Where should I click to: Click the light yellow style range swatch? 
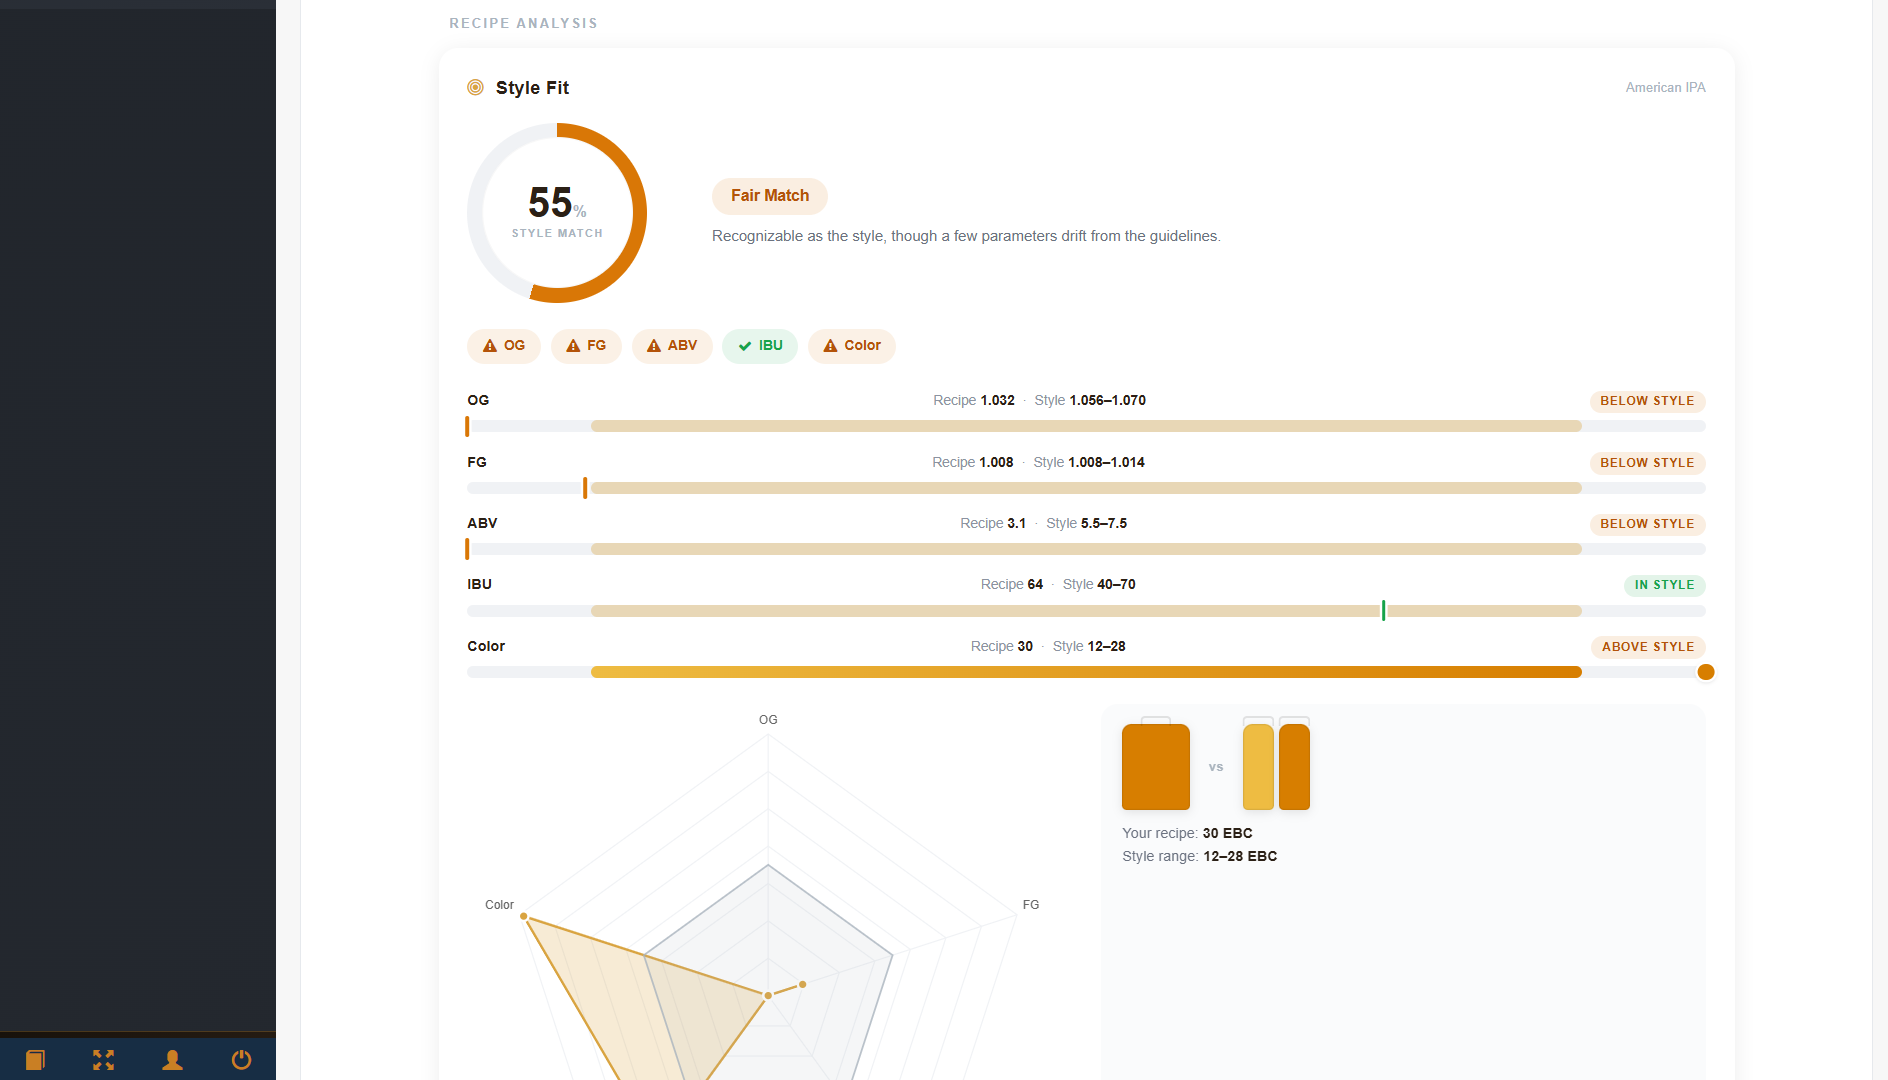click(x=1258, y=765)
